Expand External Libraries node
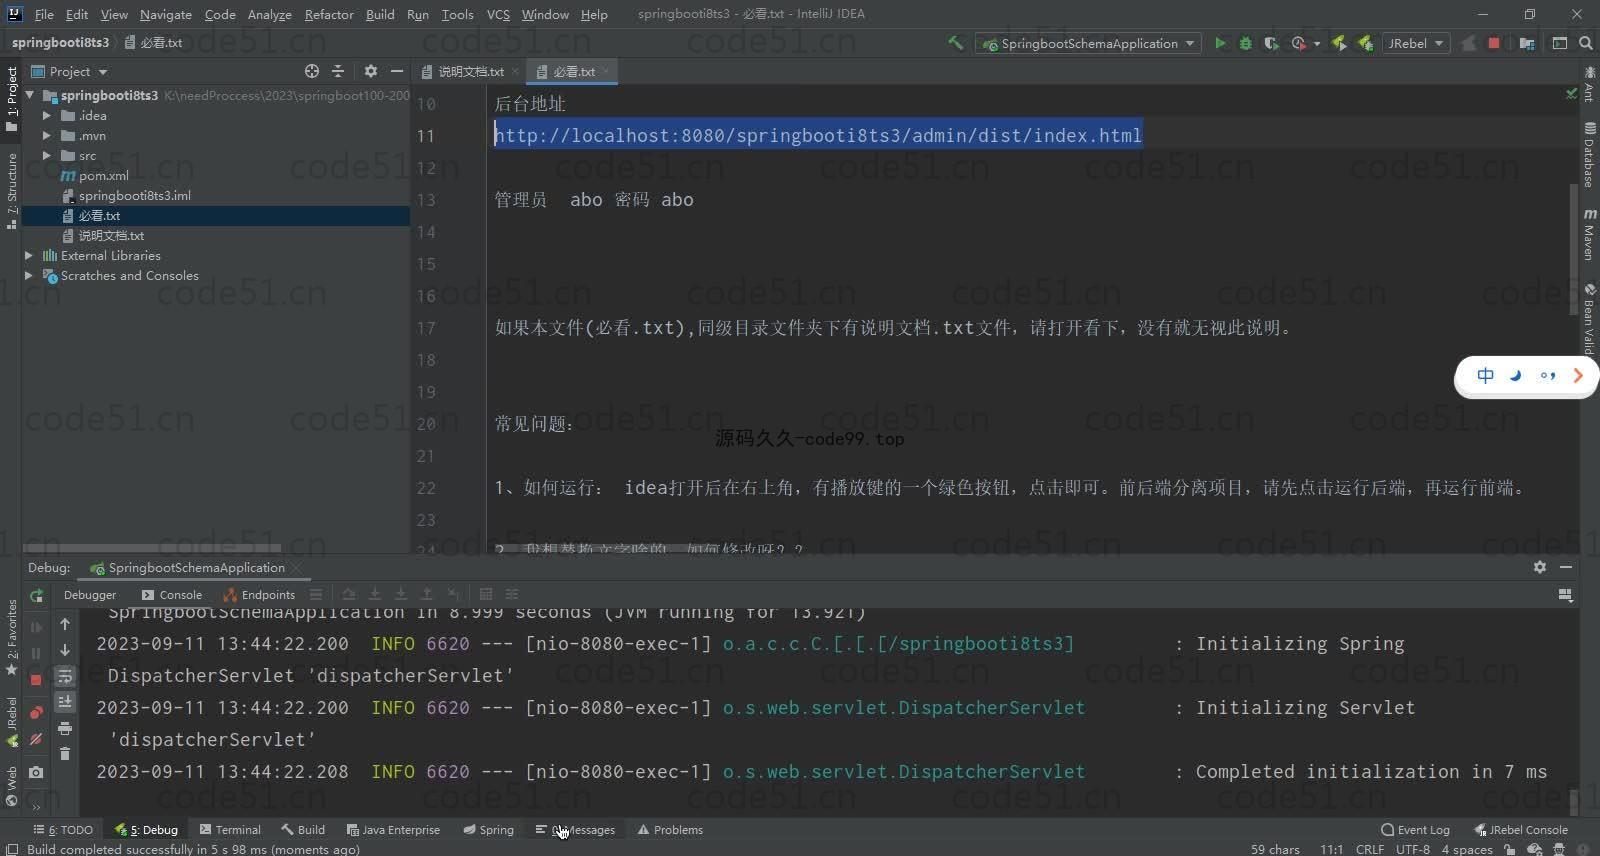Viewport: 1600px width, 856px height. (29, 255)
